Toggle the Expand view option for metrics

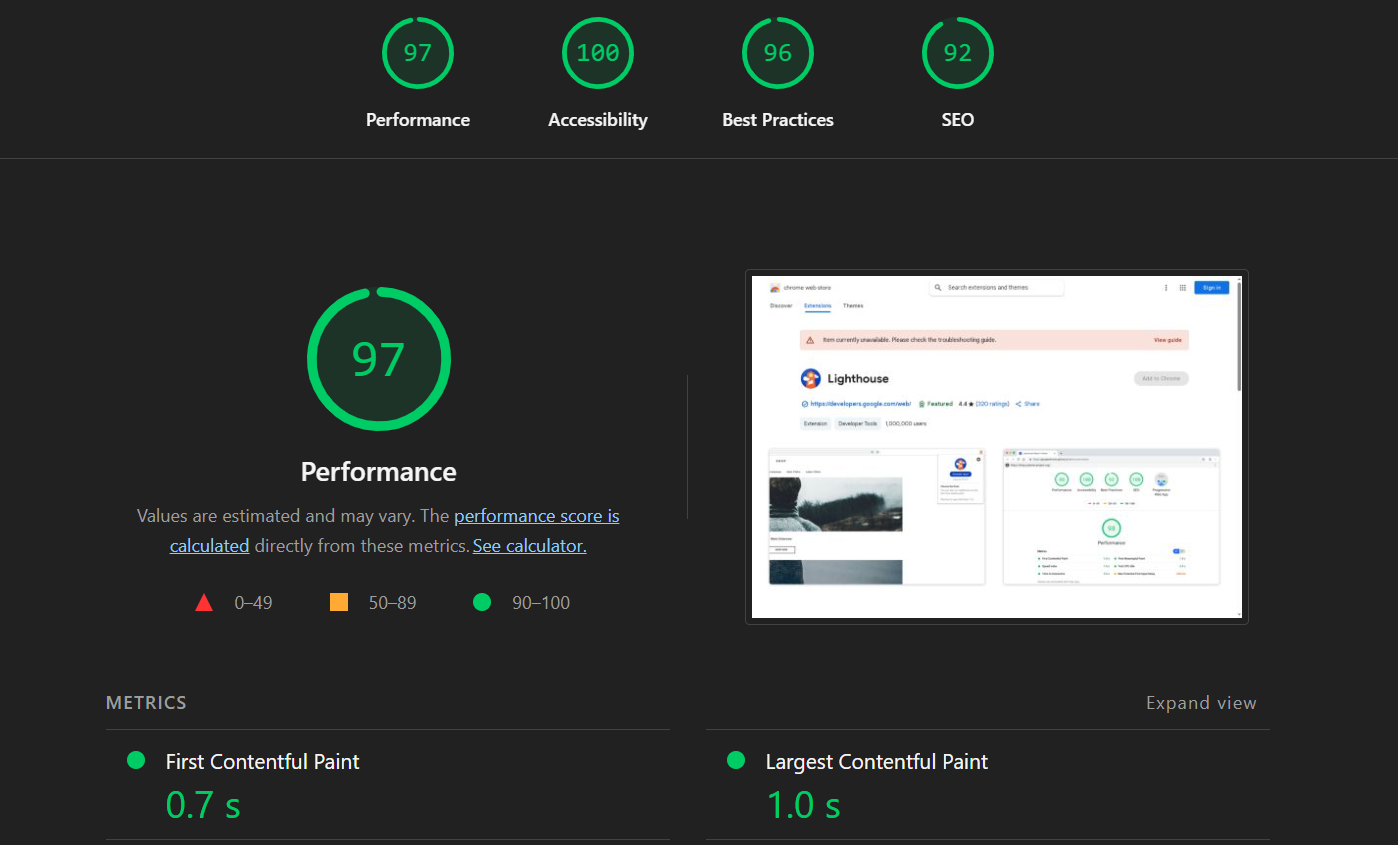[x=1201, y=703]
